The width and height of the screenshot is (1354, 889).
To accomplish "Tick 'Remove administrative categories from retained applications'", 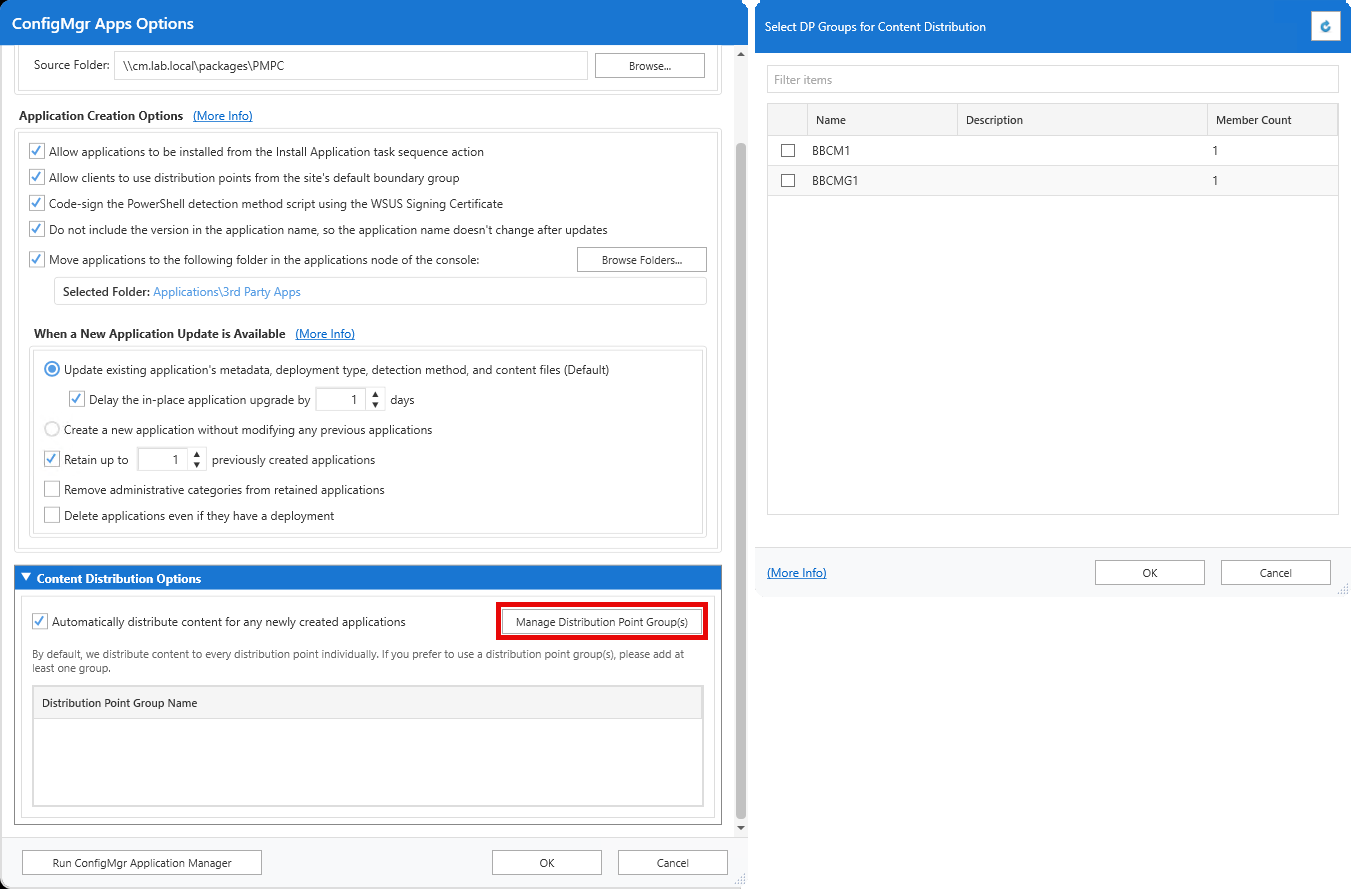I will 52,490.
